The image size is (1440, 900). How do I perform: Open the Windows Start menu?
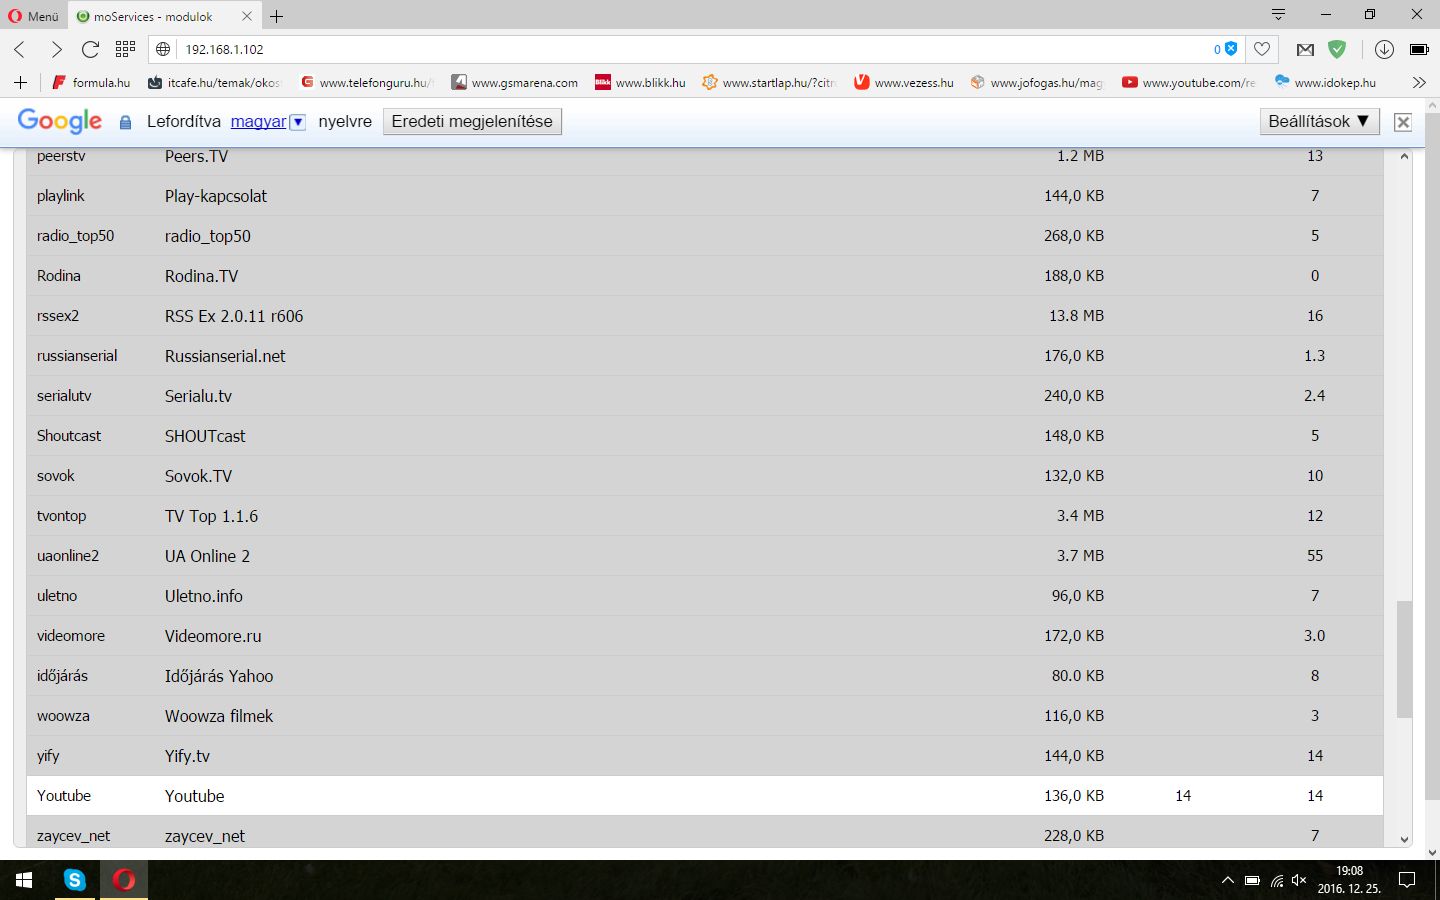[24, 880]
